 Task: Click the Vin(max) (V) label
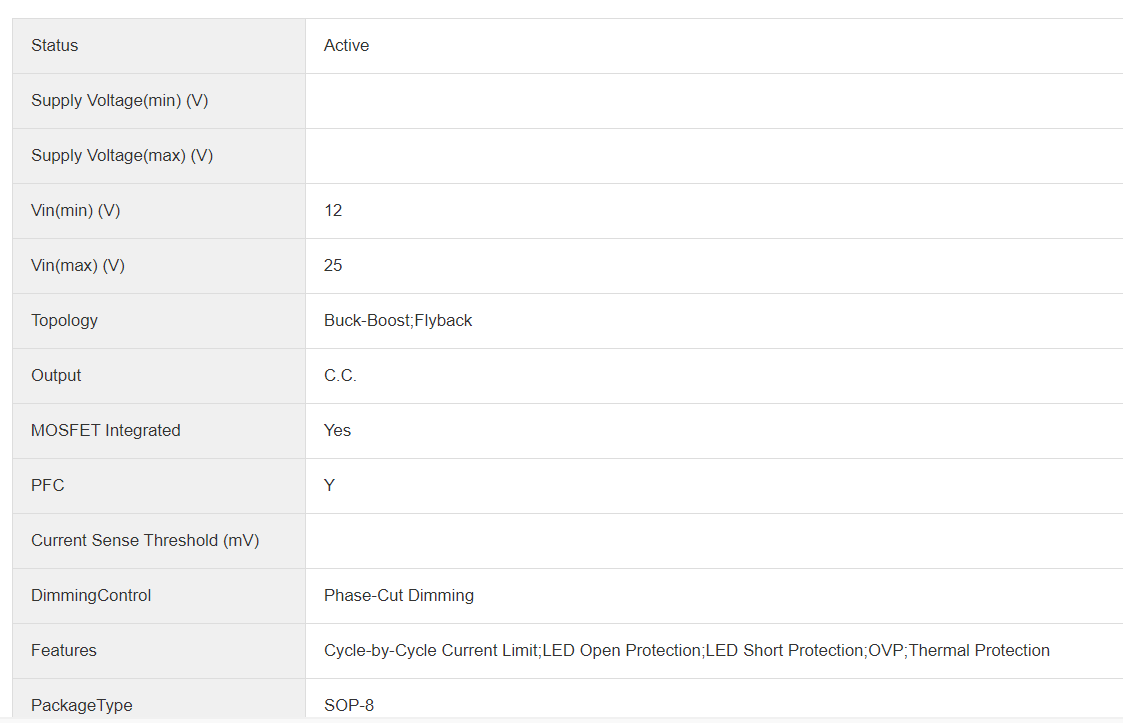pyautogui.click(x=77, y=266)
